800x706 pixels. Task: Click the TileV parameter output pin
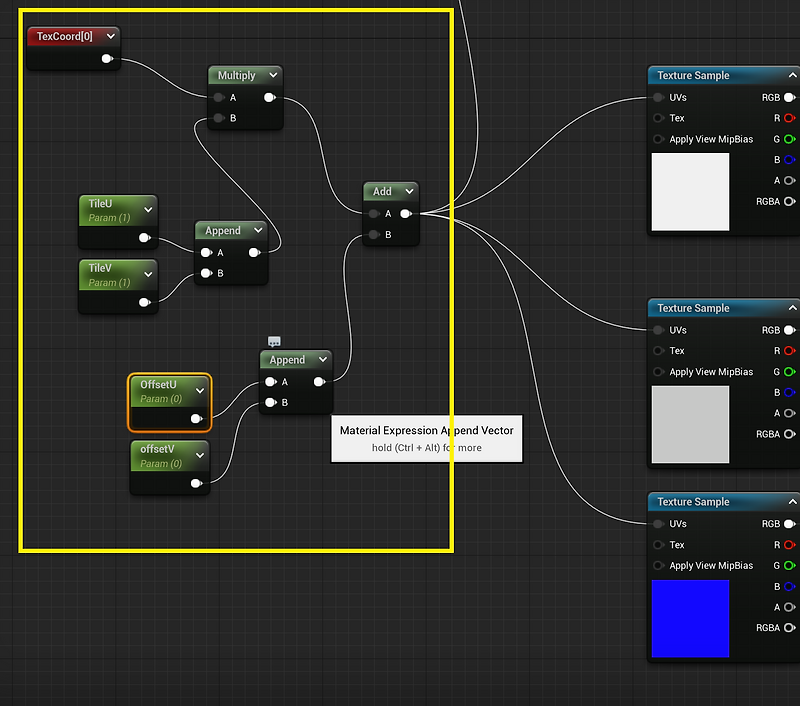pyautogui.click(x=145, y=302)
